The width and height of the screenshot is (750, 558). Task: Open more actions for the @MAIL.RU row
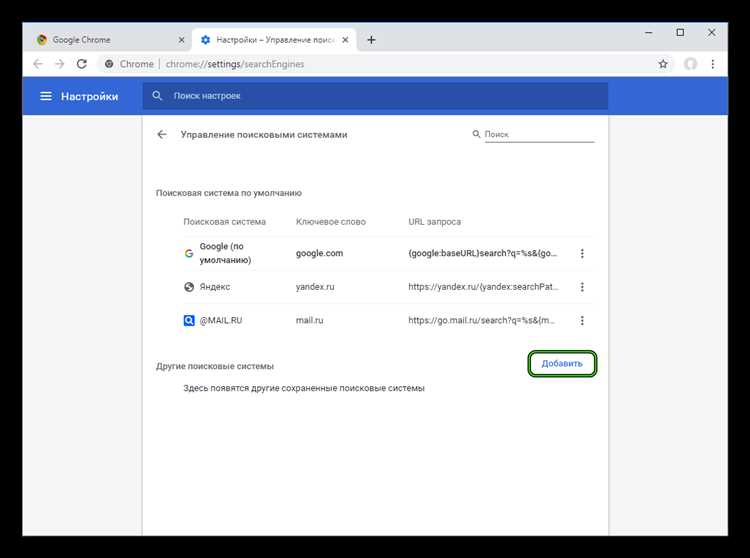point(582,320)
